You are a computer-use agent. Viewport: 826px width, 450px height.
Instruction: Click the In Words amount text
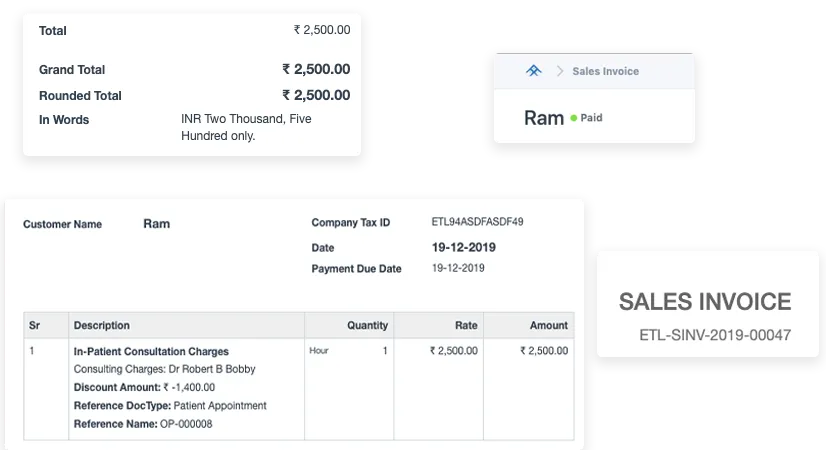coord(246,127)
